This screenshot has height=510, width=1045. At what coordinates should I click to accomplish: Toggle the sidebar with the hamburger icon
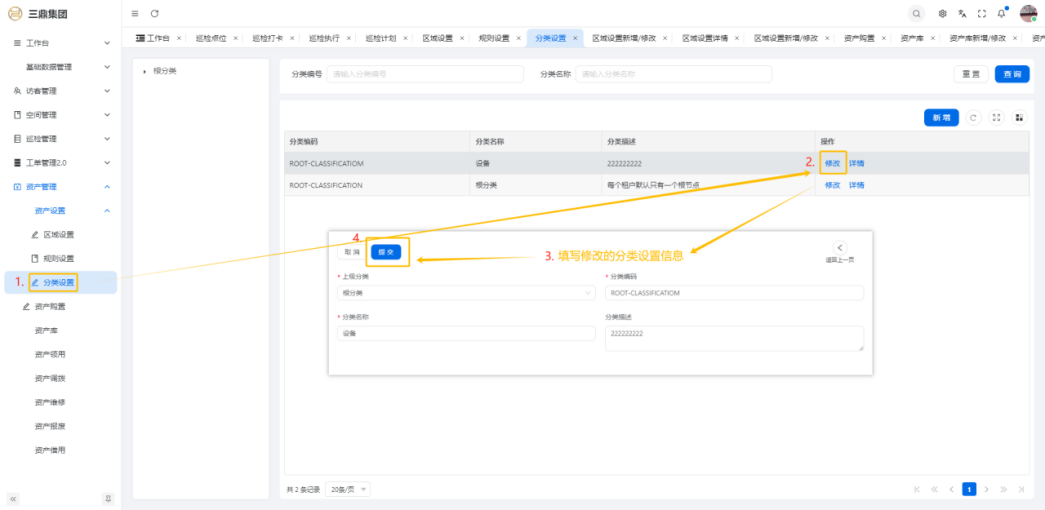coord(135,13)
